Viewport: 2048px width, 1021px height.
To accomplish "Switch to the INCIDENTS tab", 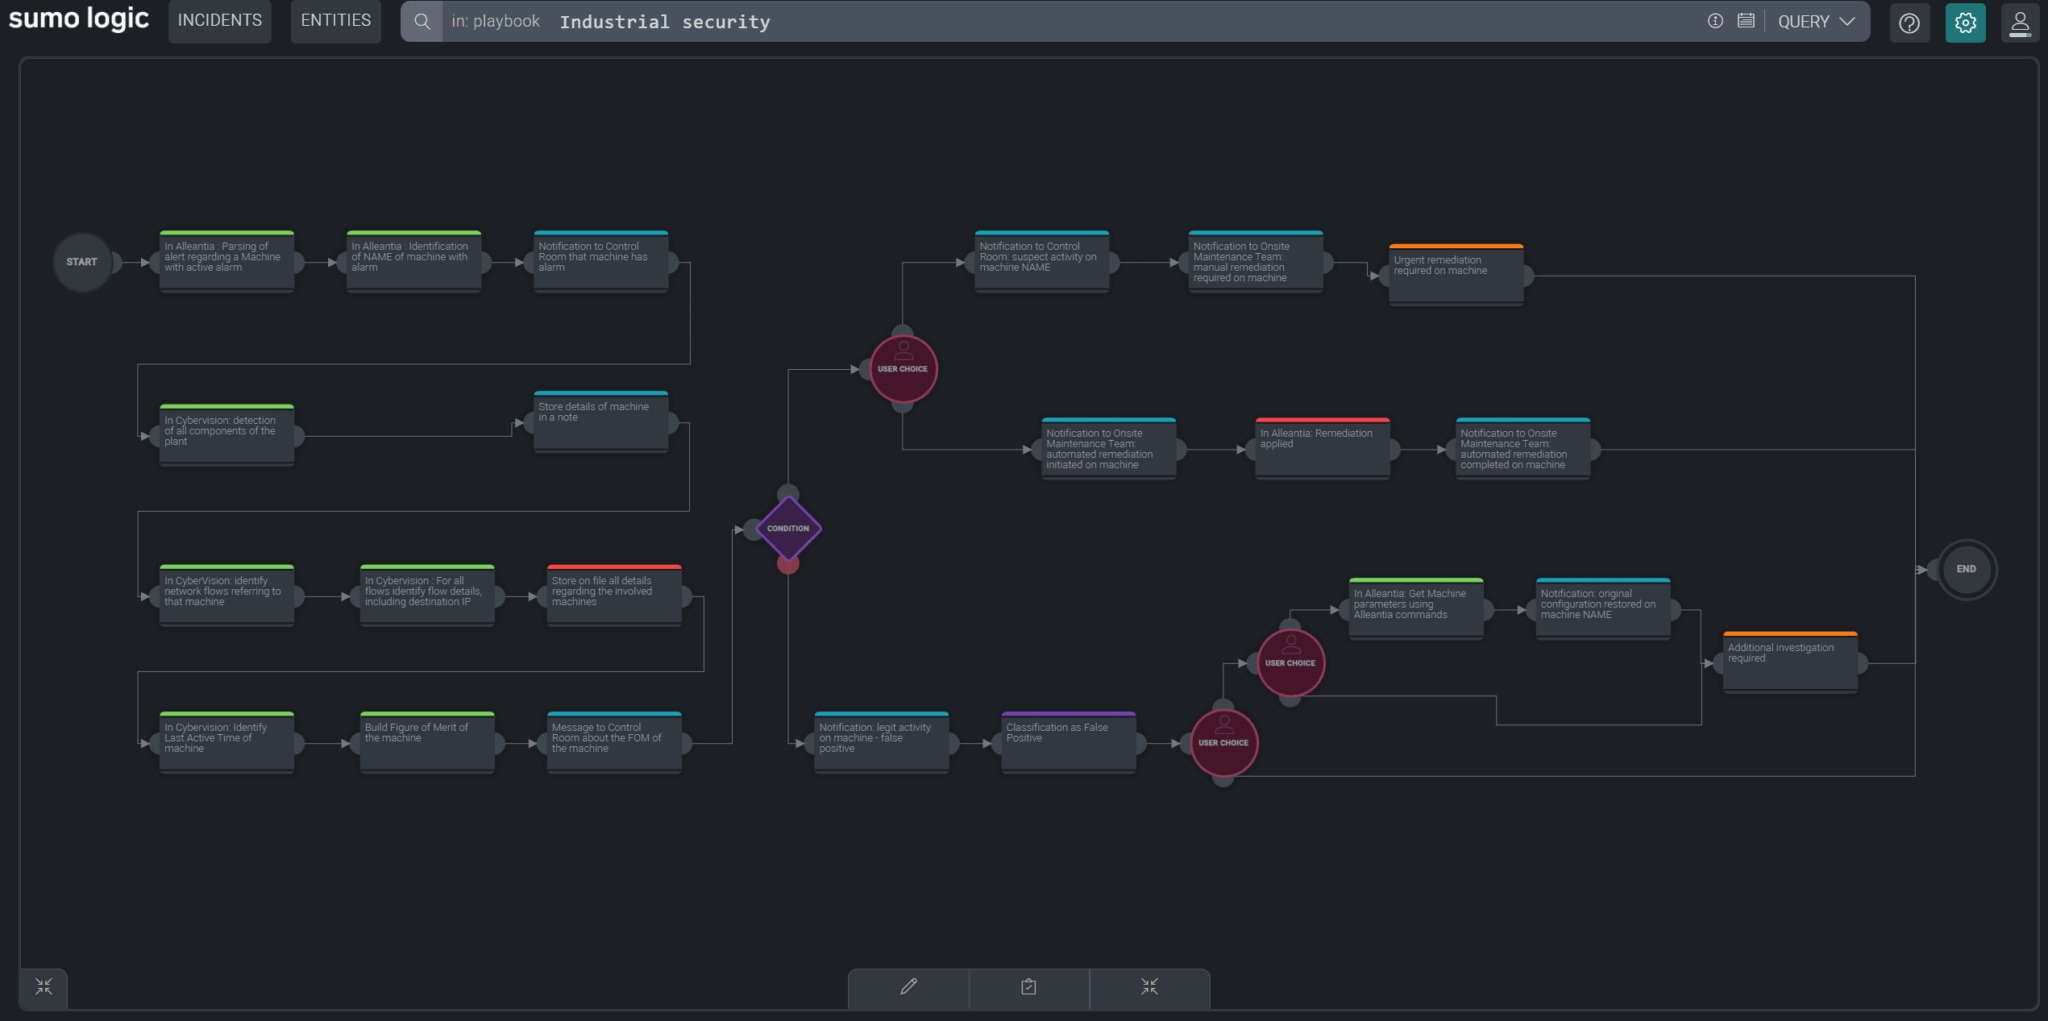I will coord(219,19).
